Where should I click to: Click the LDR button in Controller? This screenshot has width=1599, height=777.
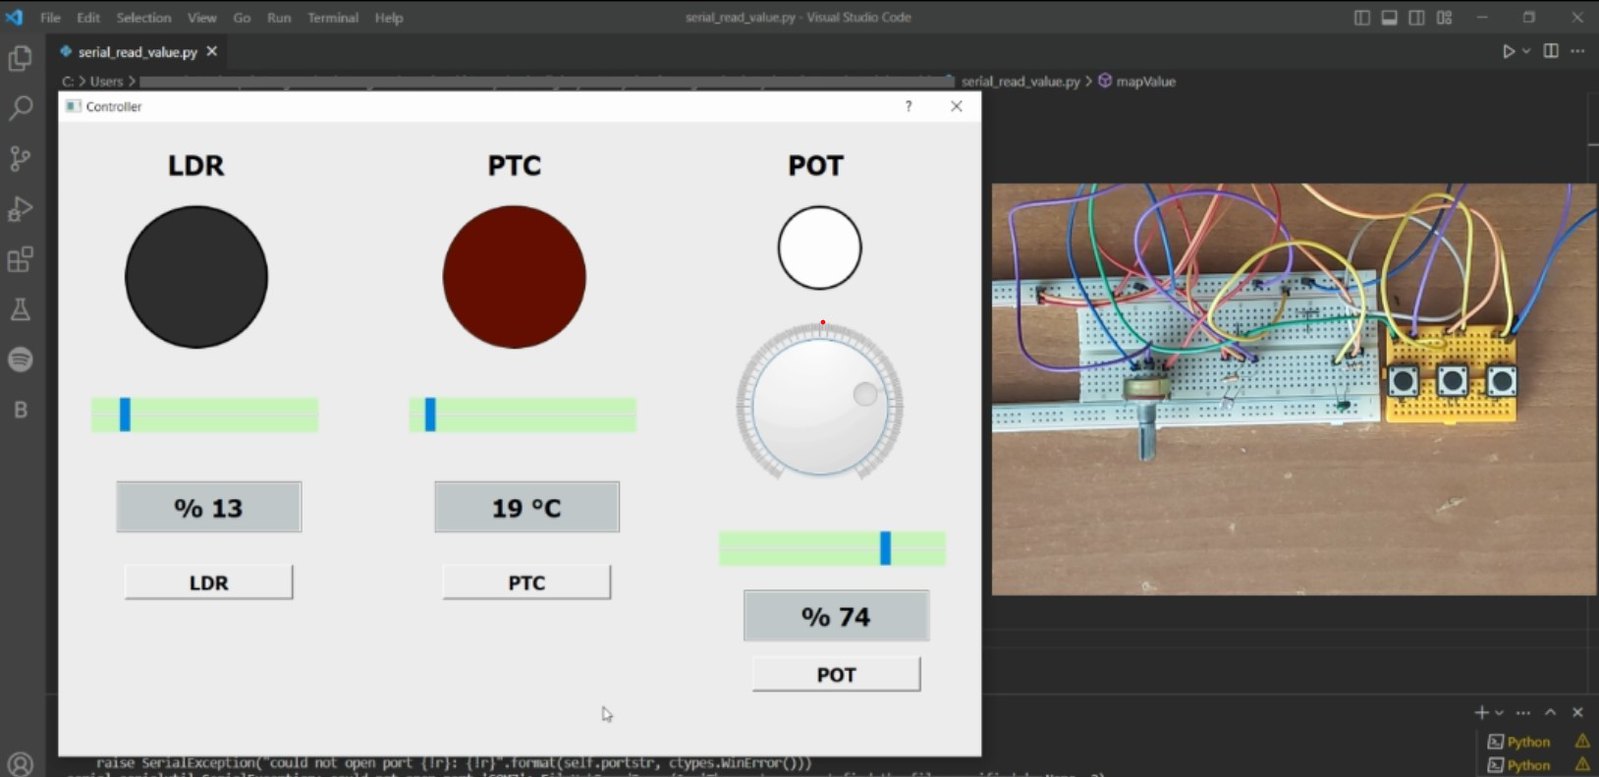(x=209, y=582)
